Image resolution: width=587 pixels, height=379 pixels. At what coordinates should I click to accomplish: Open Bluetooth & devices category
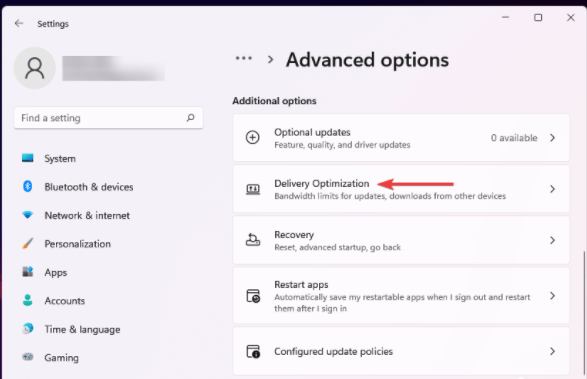108,187
